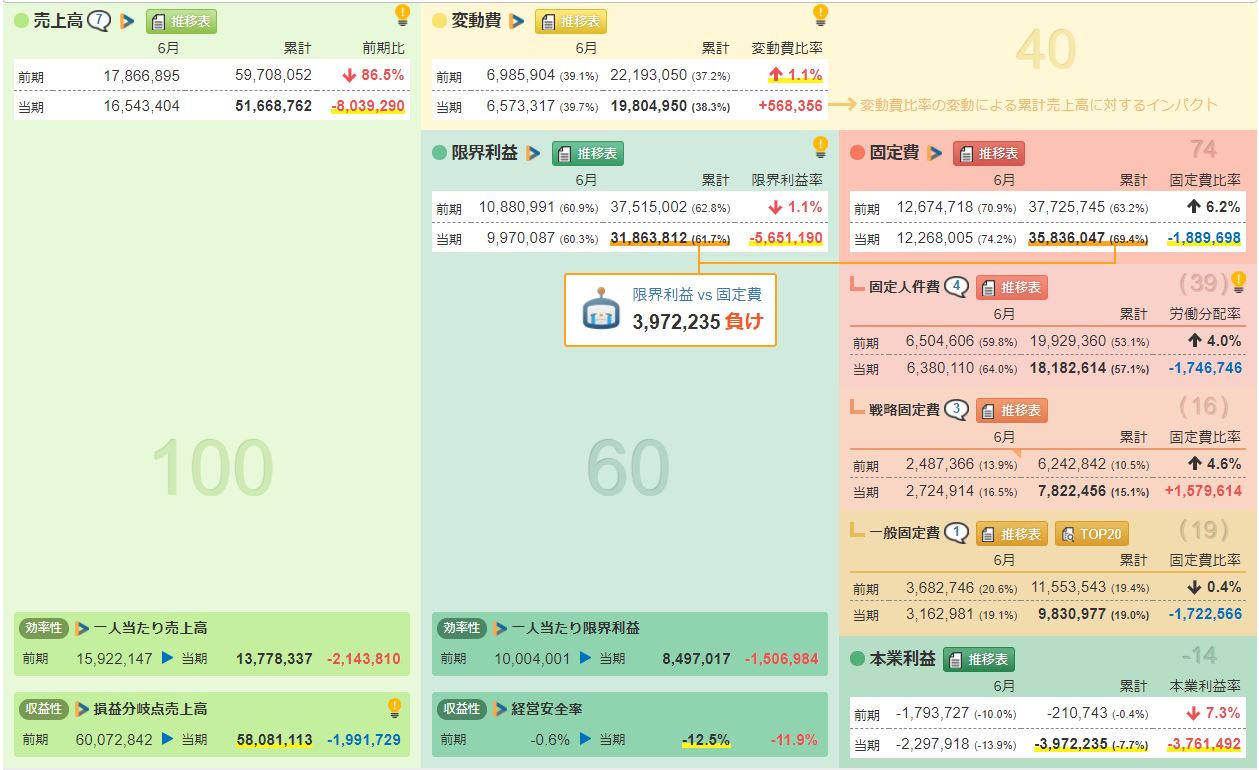
Task: Open the 固定人件費 comment bubble showing 4
Action: (x=957, y=287)
